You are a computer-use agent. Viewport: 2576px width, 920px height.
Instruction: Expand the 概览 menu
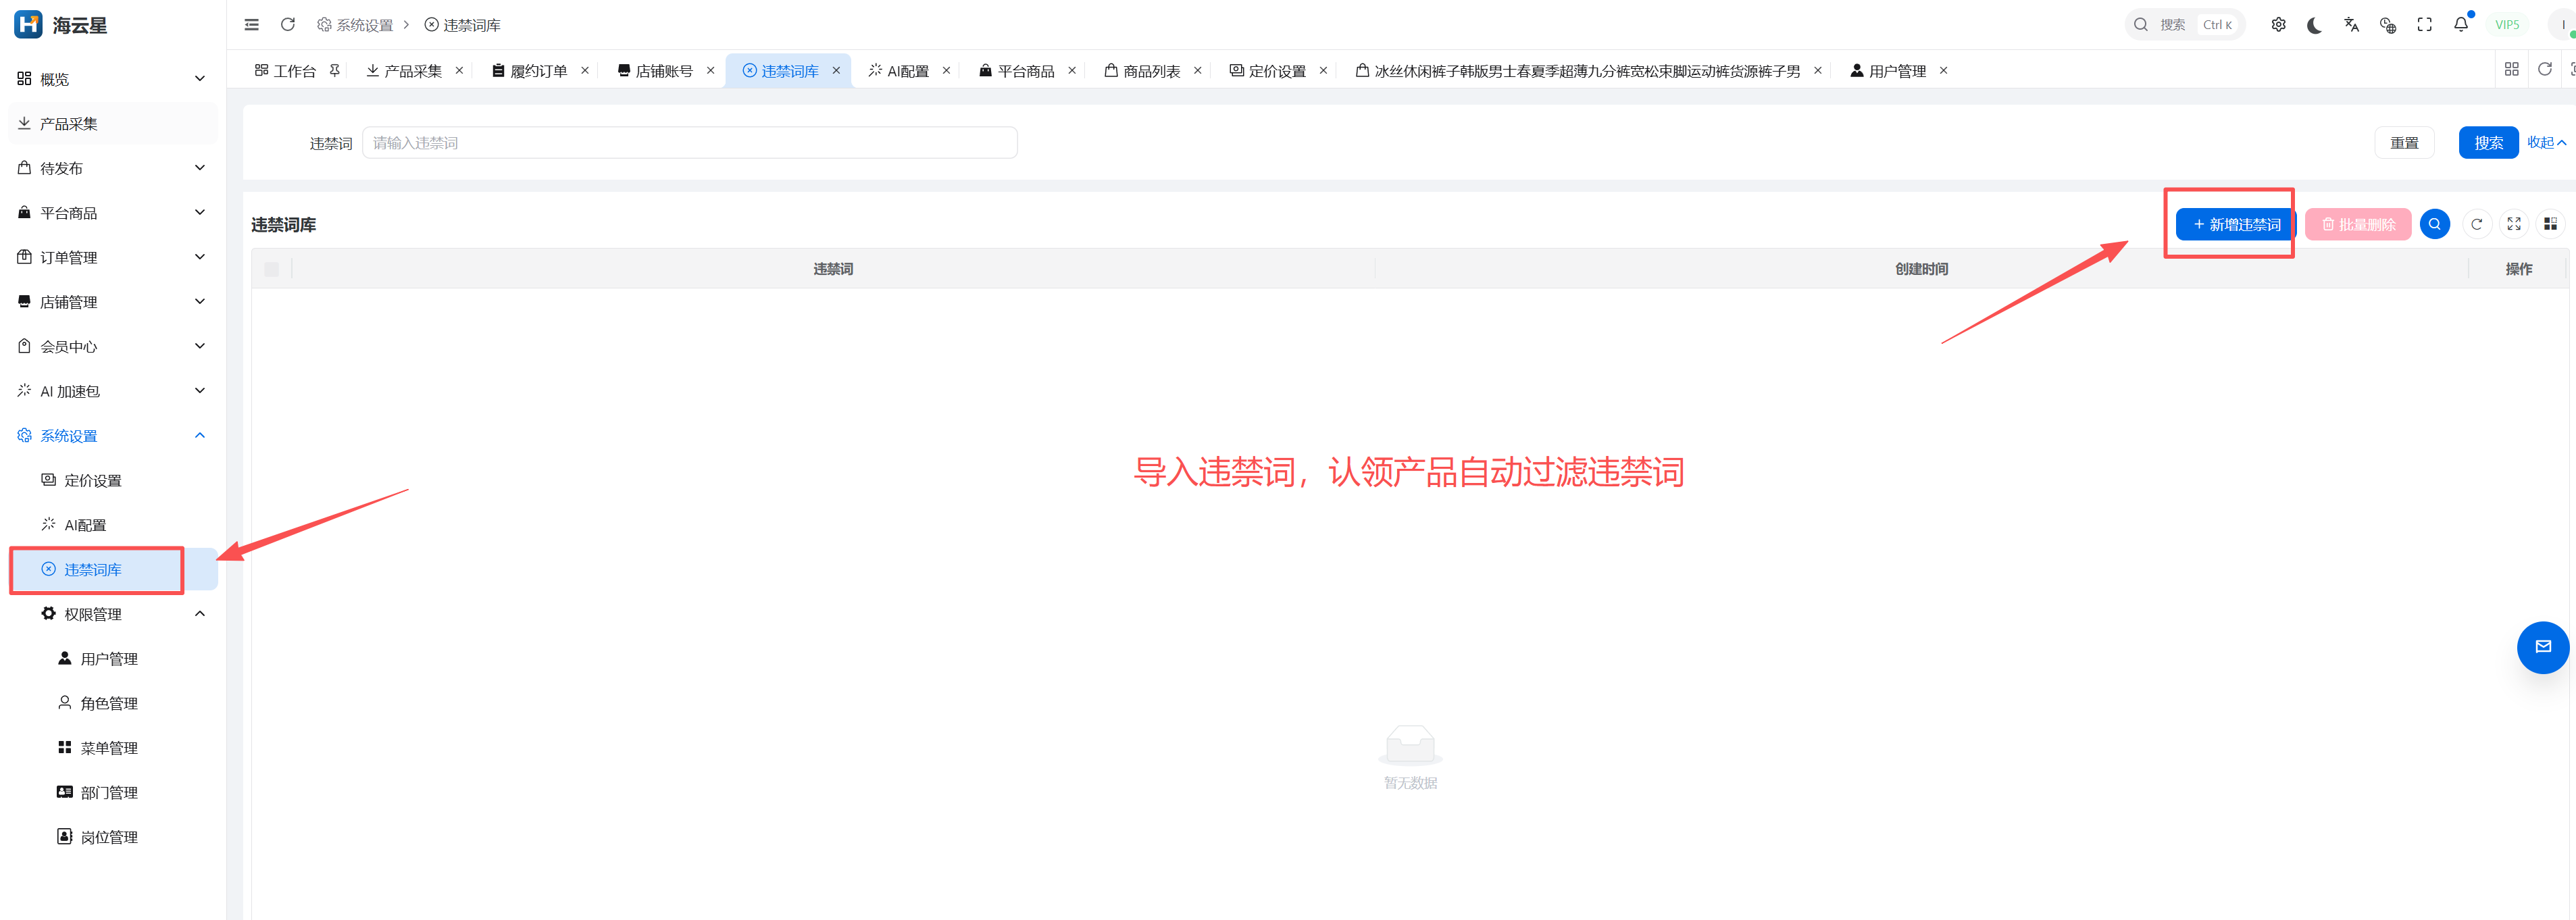(112, 79)
